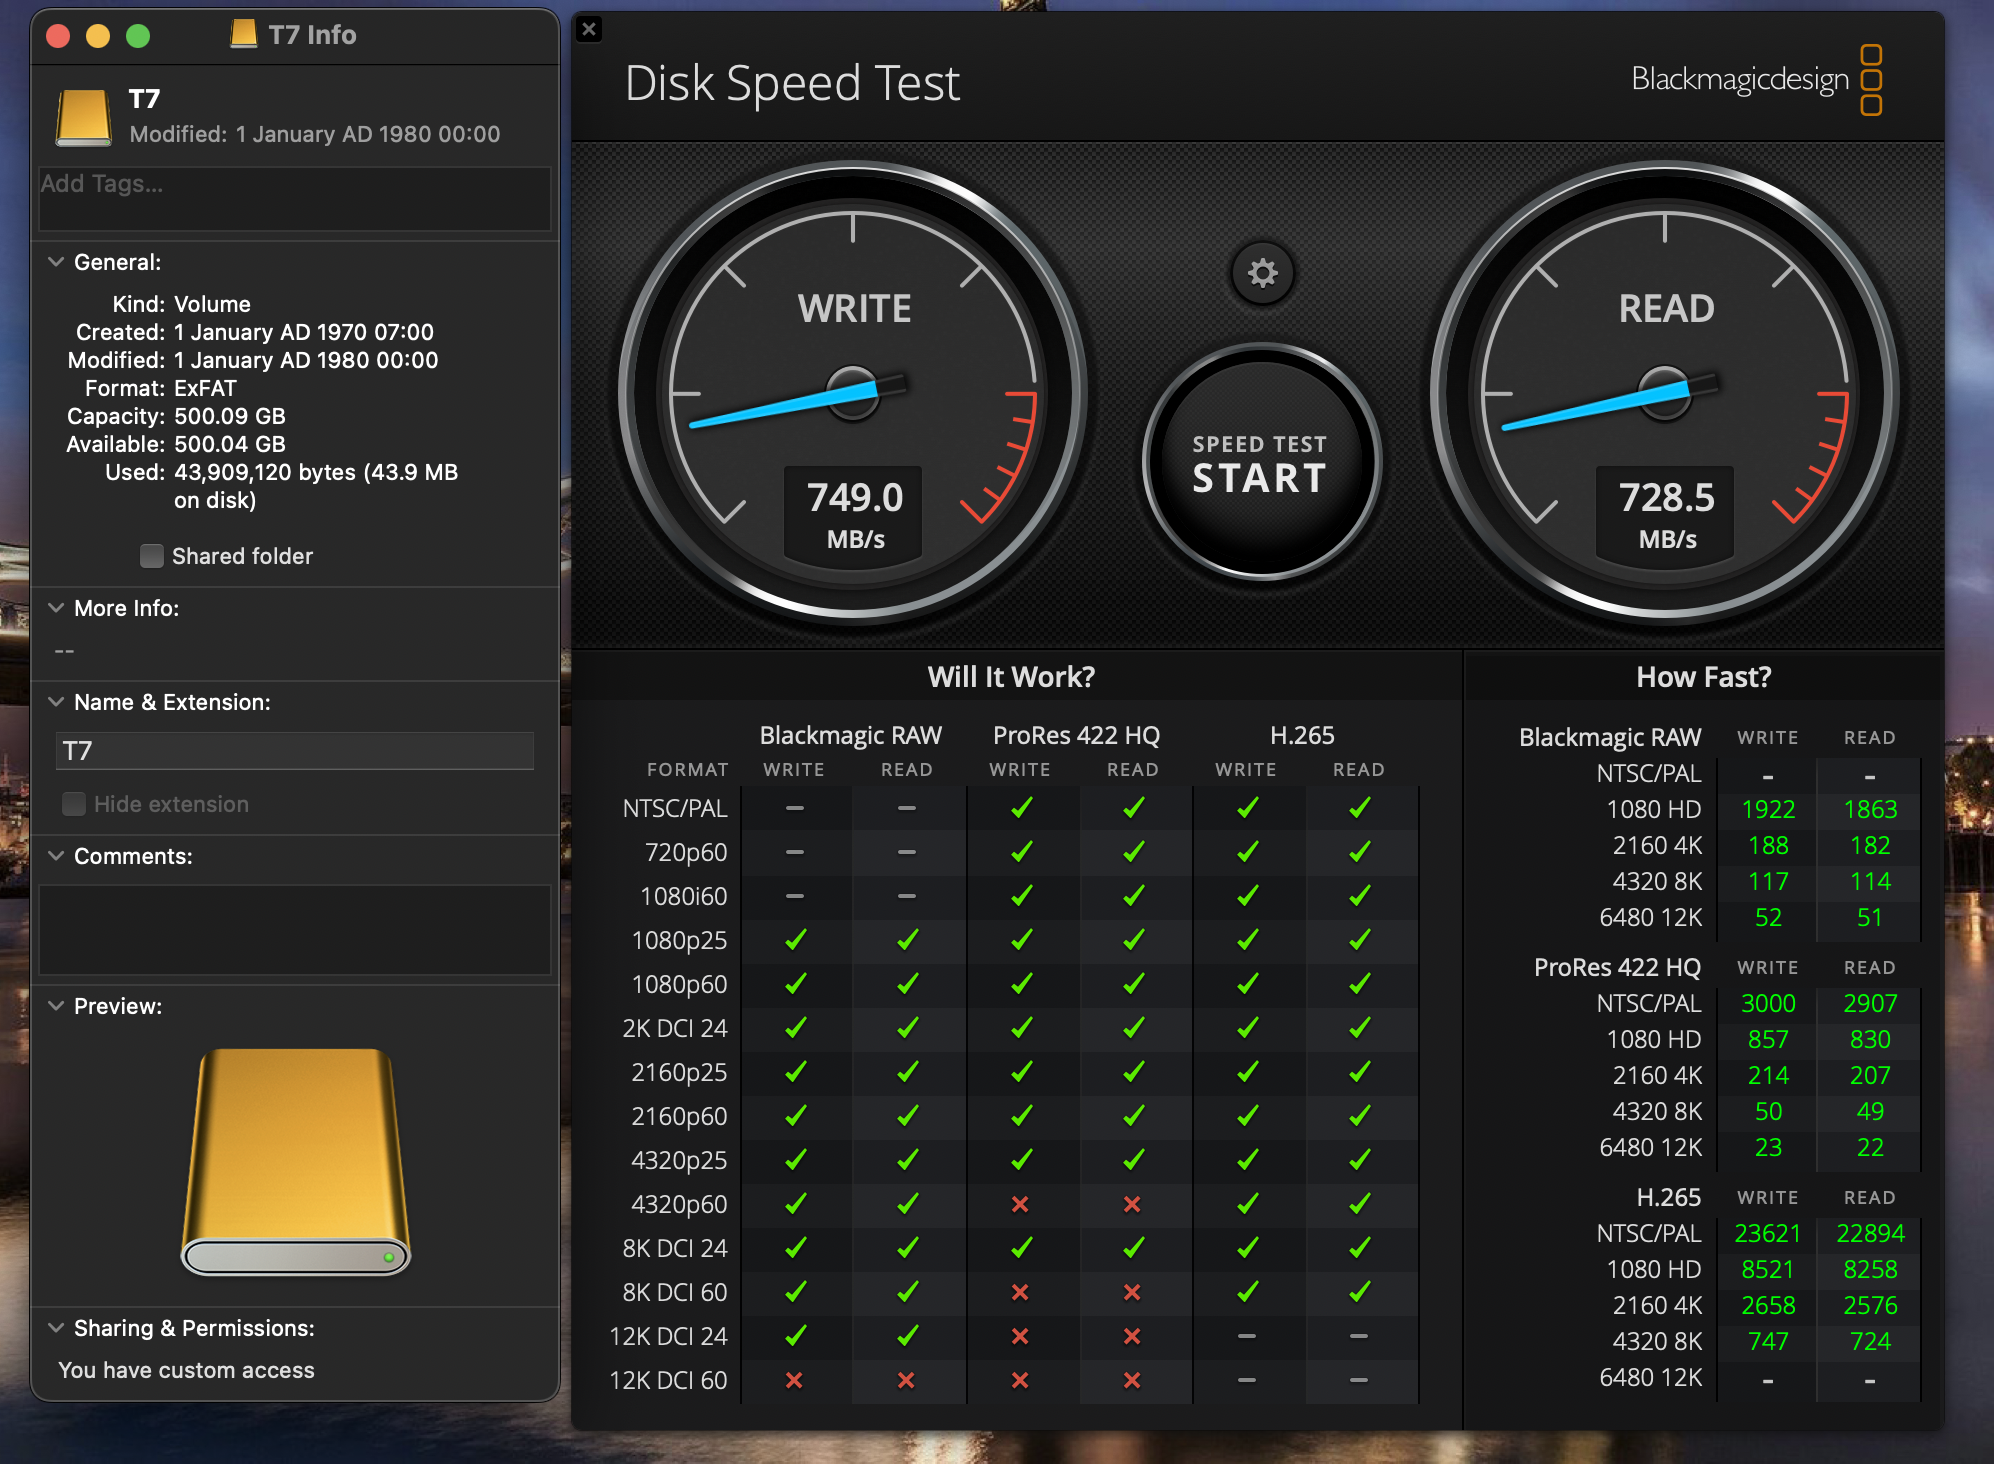Collapse the Comments section
Screen dimensions: 1994x1464
56,856
